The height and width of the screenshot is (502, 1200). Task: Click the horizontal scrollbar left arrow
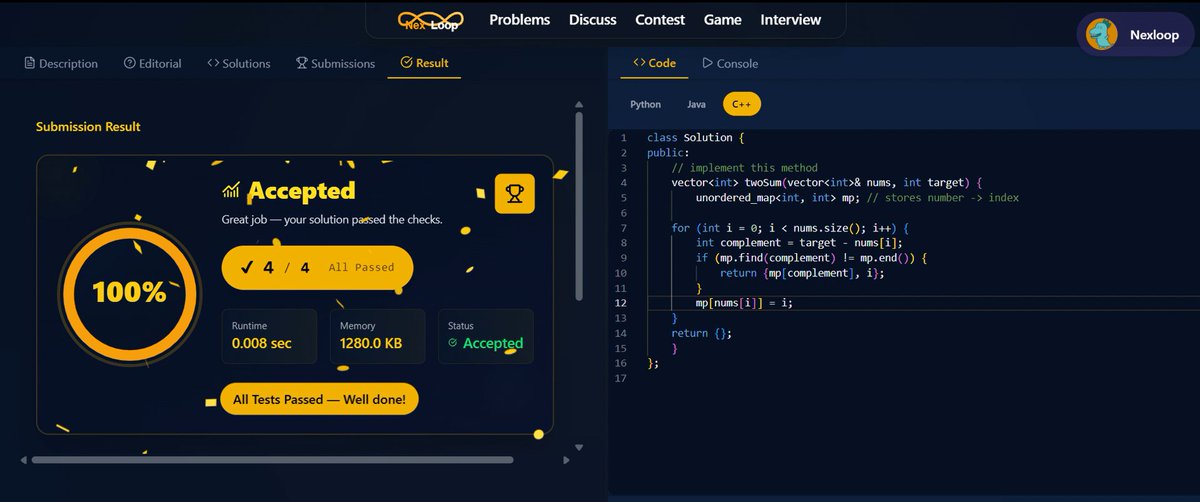[23, 460]
